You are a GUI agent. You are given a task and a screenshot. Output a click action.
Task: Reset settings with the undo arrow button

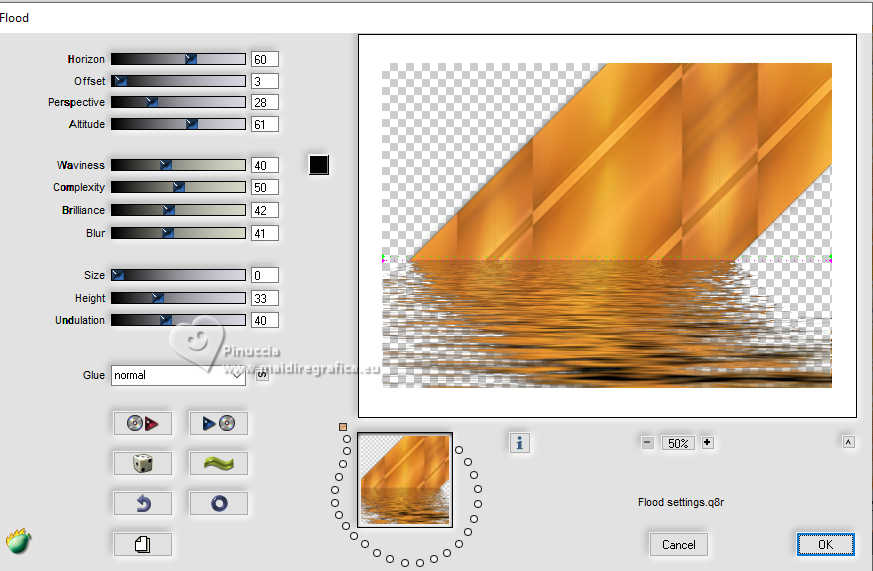coord(143,504)
